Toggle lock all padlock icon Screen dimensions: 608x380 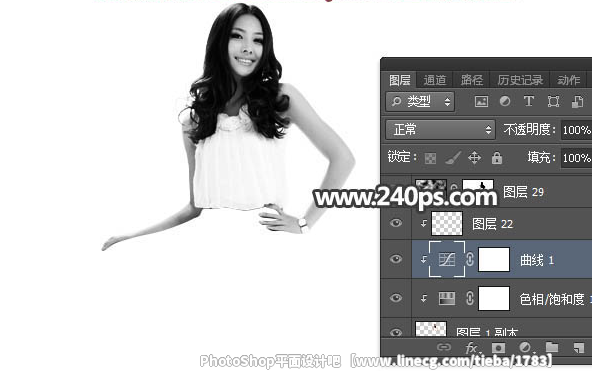[497, 158]
